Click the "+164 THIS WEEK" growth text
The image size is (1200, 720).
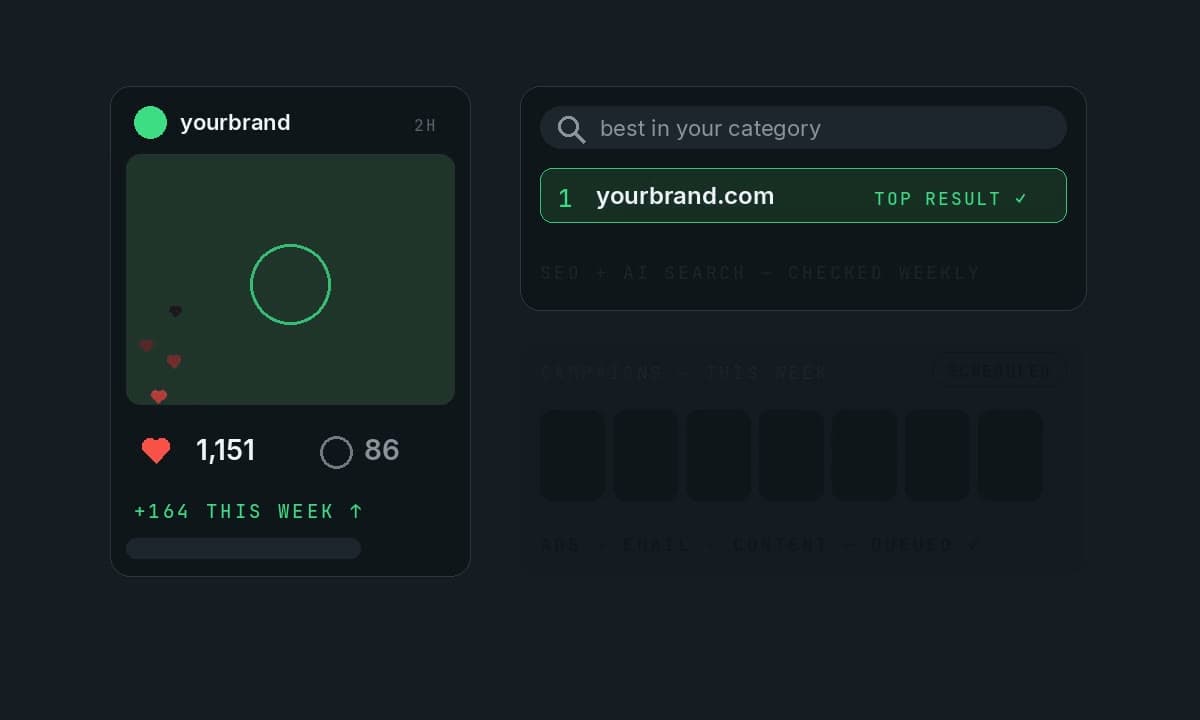(248, 511)
